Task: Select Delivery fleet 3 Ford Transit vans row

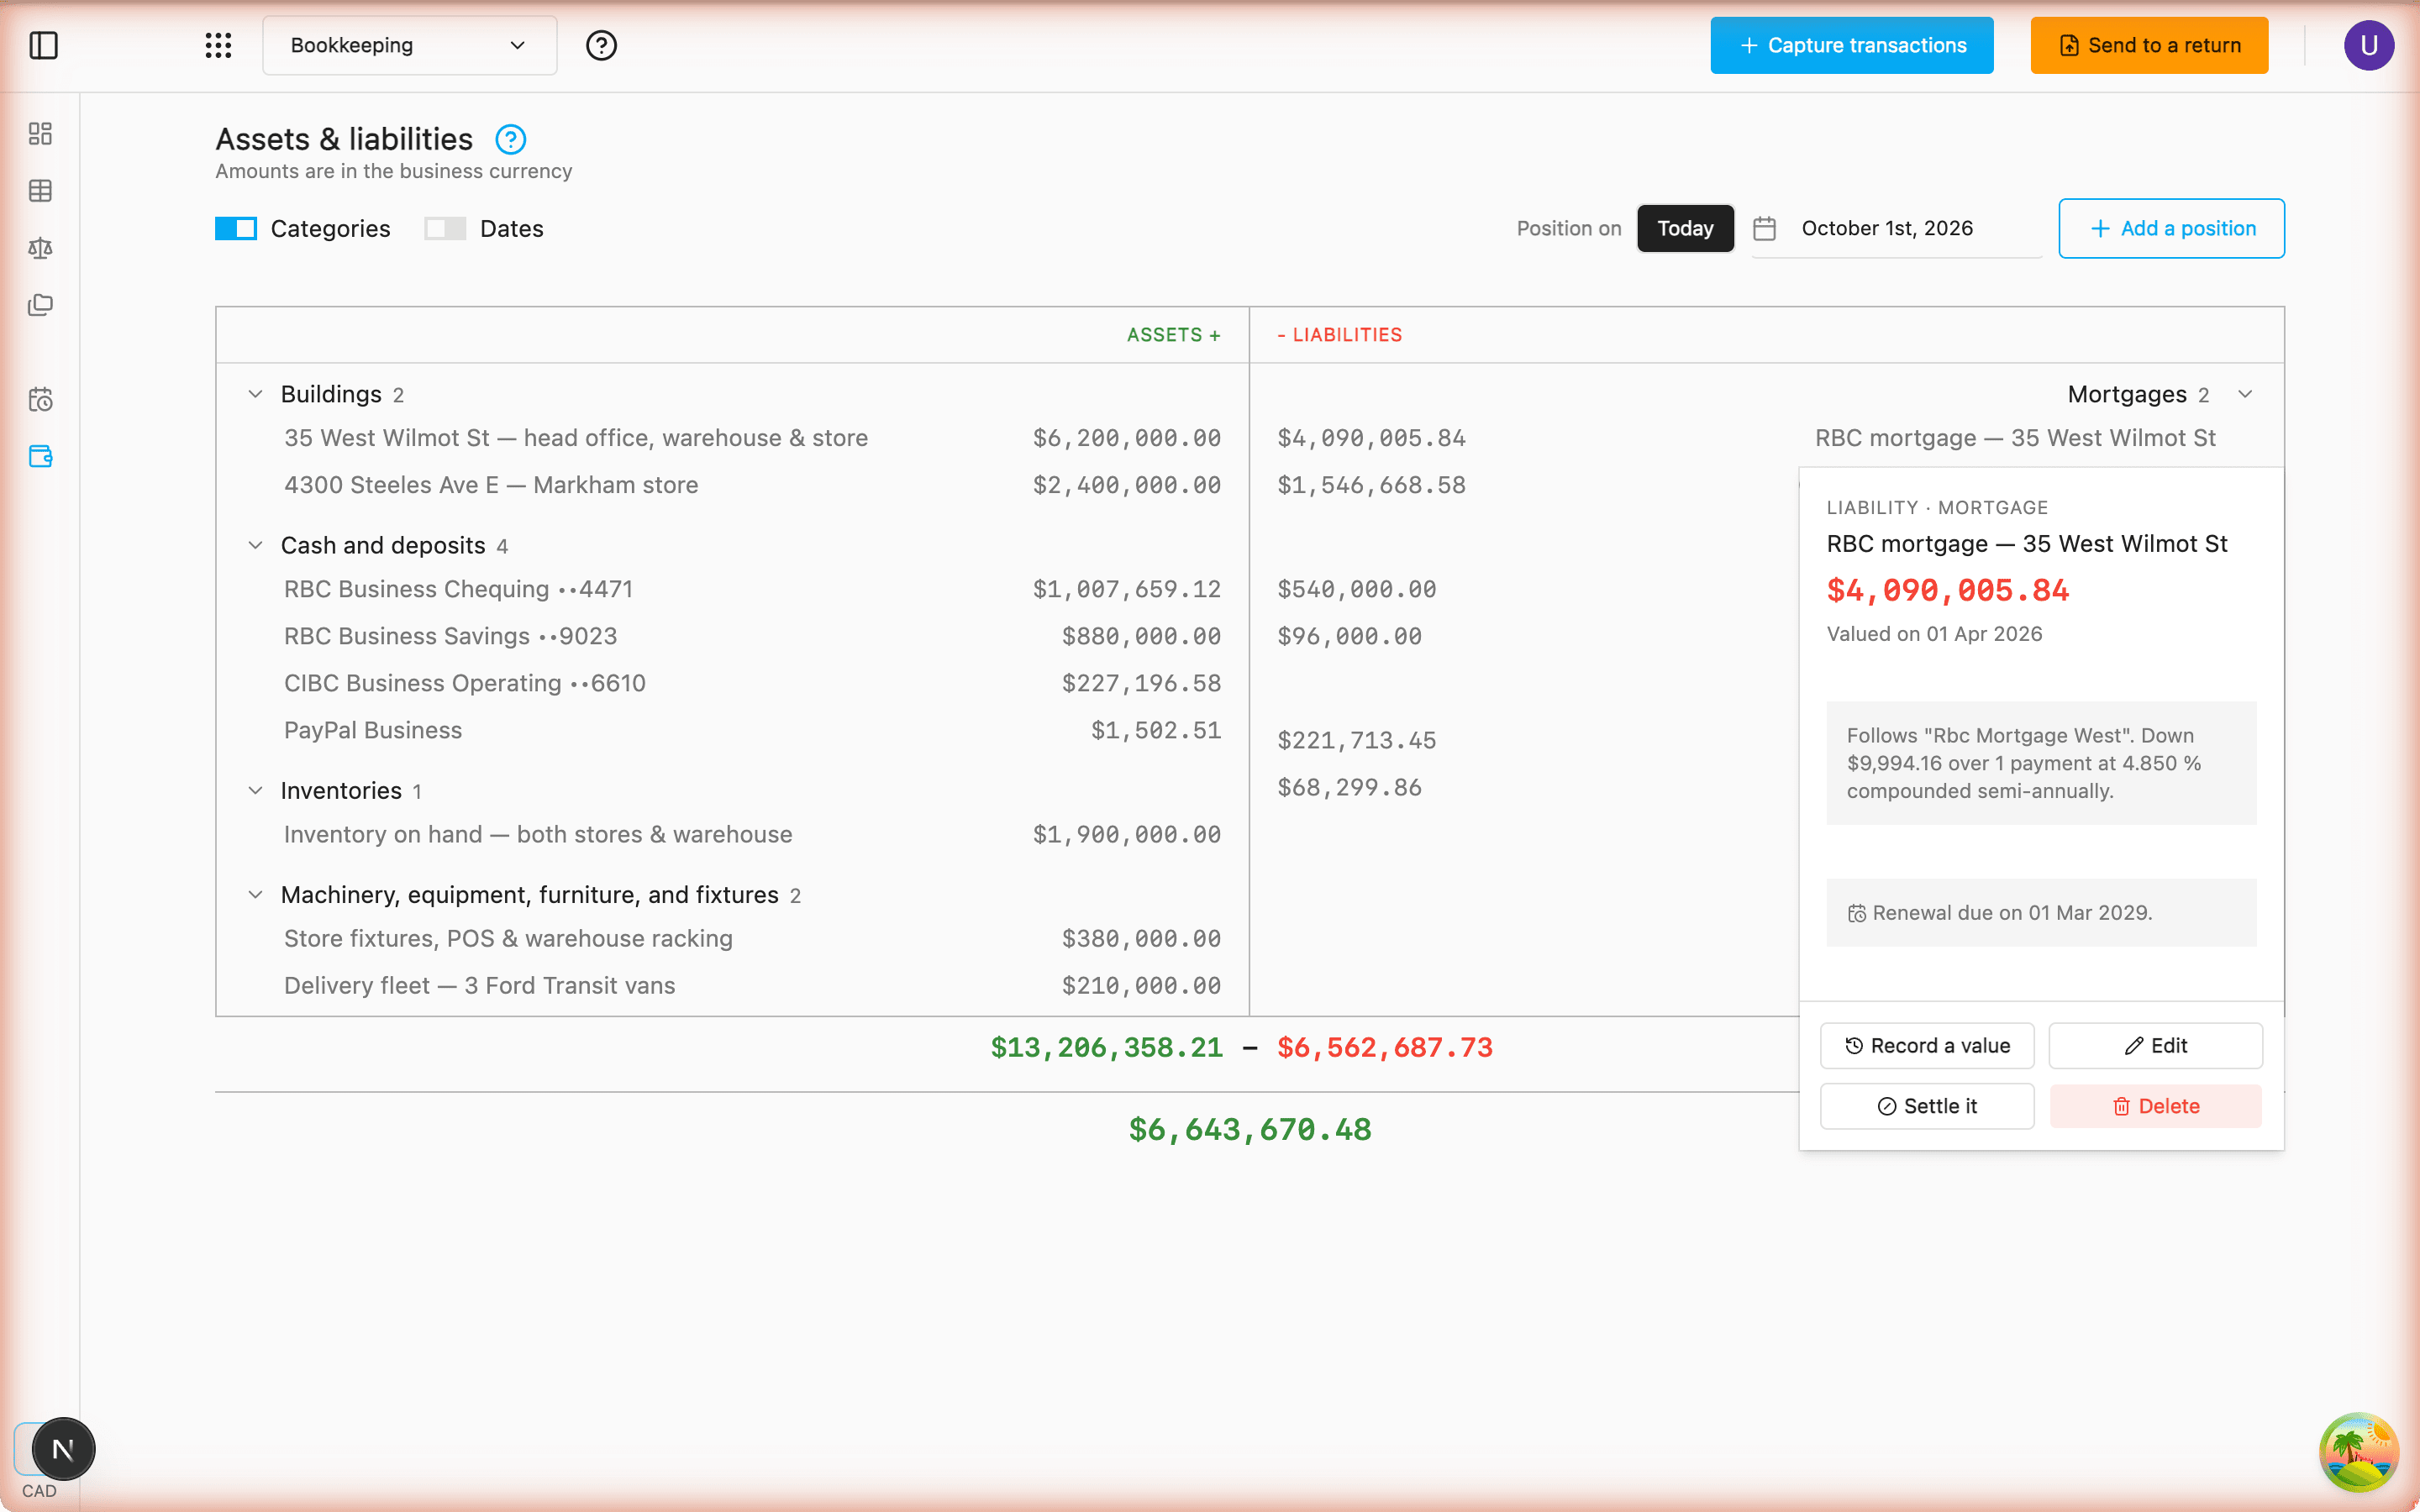Action: (752, 986)
